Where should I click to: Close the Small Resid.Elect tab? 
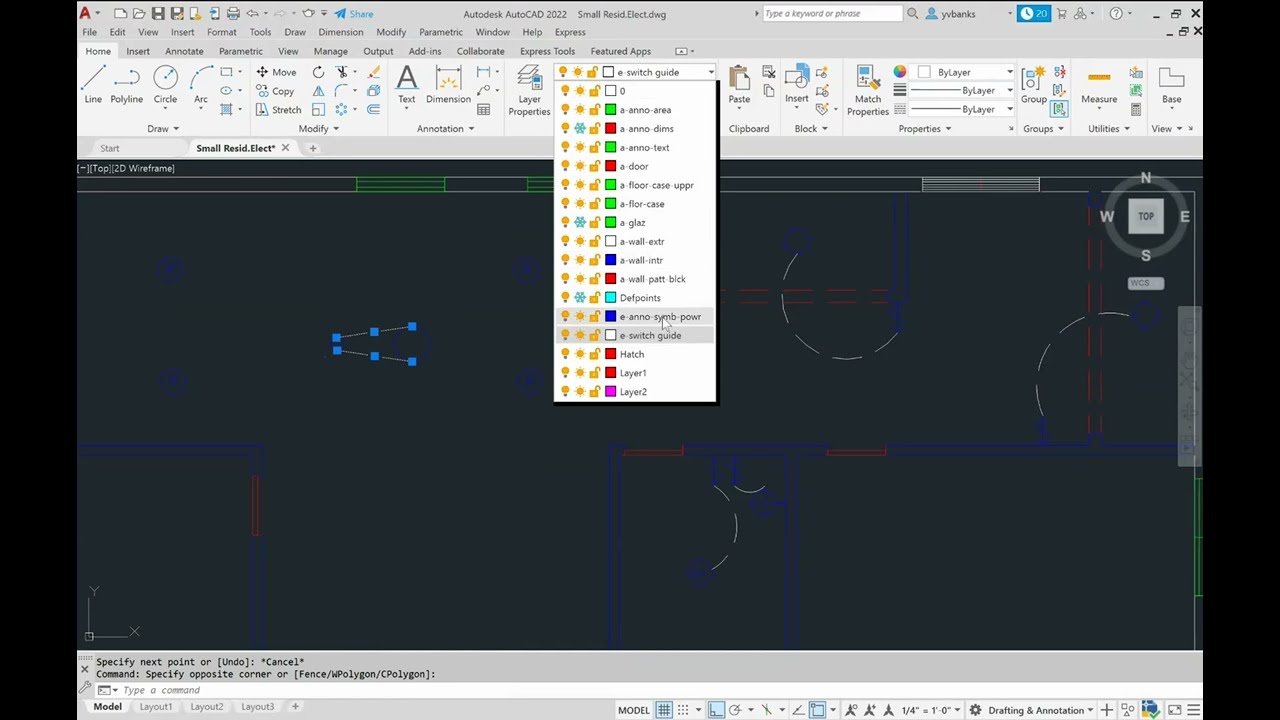(x=285, y=148)
